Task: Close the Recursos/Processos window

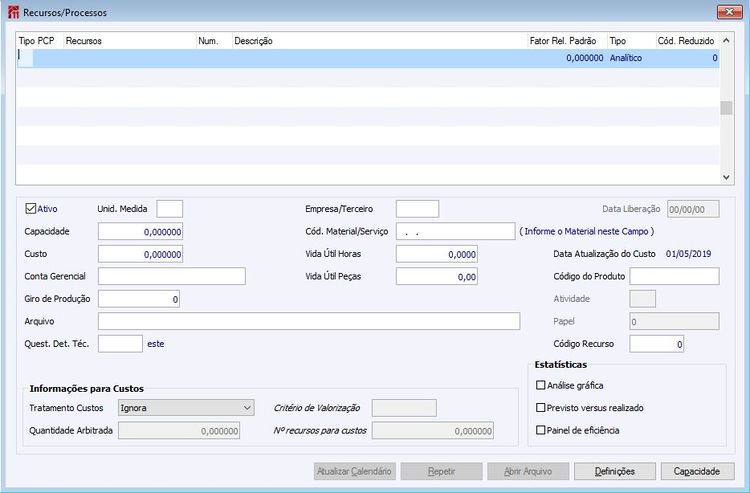Action: 728,12
